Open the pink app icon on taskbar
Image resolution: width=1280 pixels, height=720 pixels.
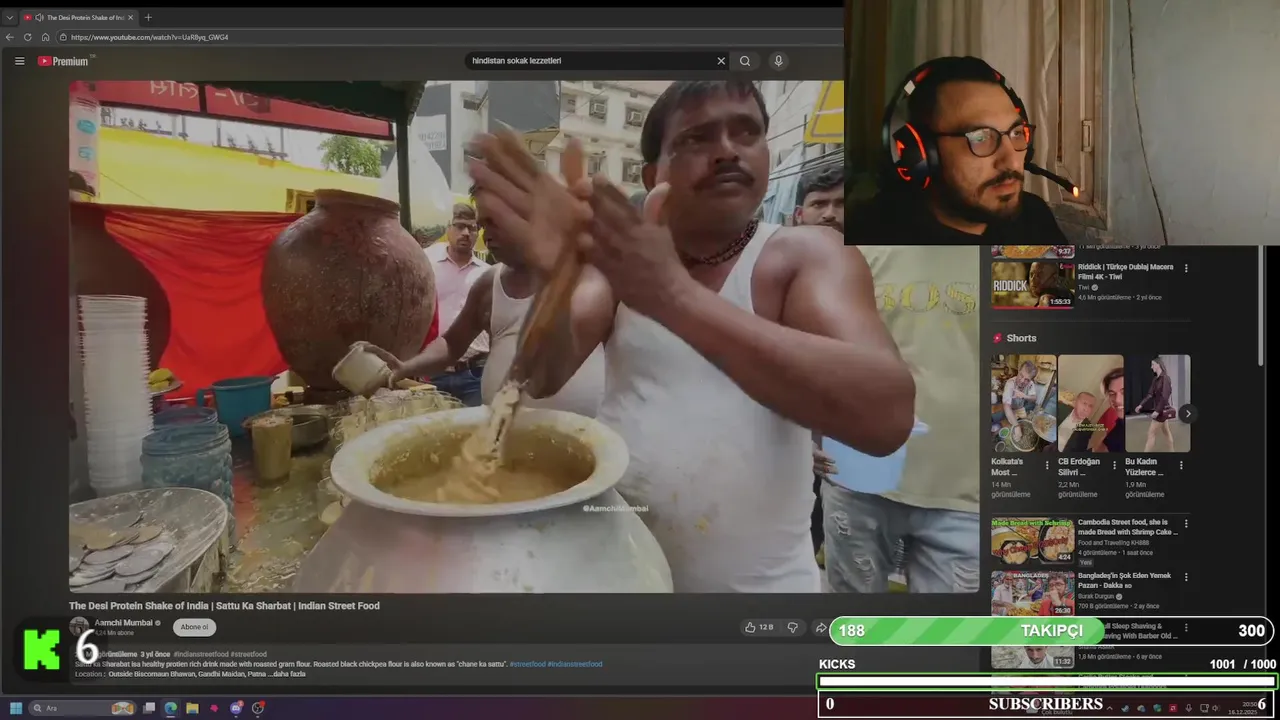pos(214,708)
